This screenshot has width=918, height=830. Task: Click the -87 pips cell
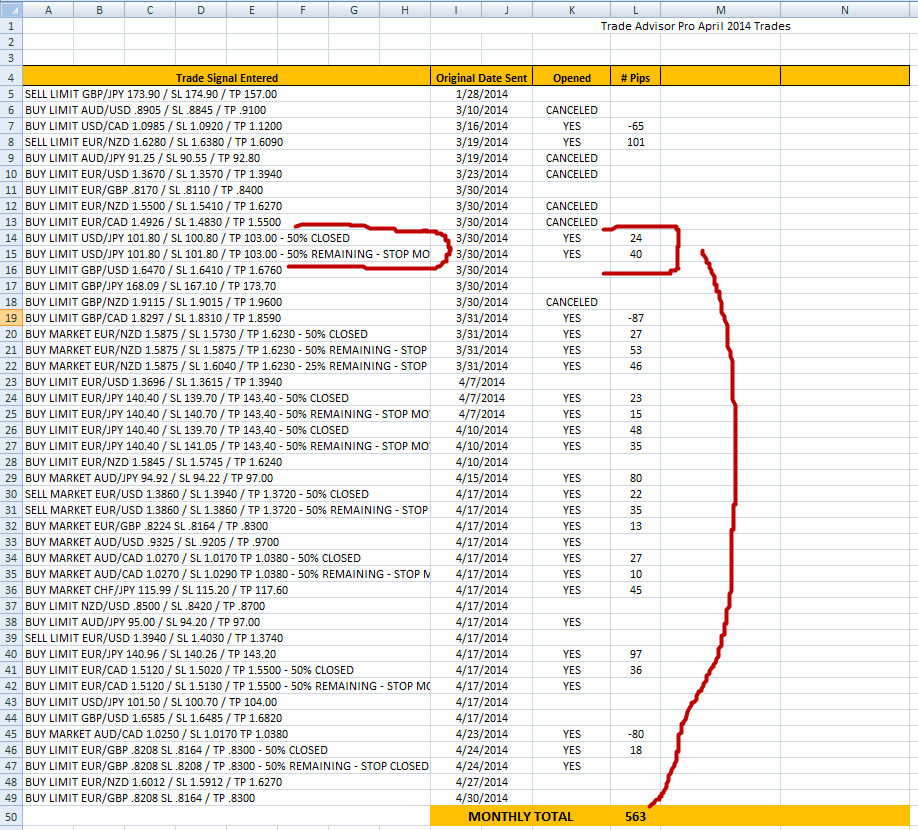(x=635, y=318)
